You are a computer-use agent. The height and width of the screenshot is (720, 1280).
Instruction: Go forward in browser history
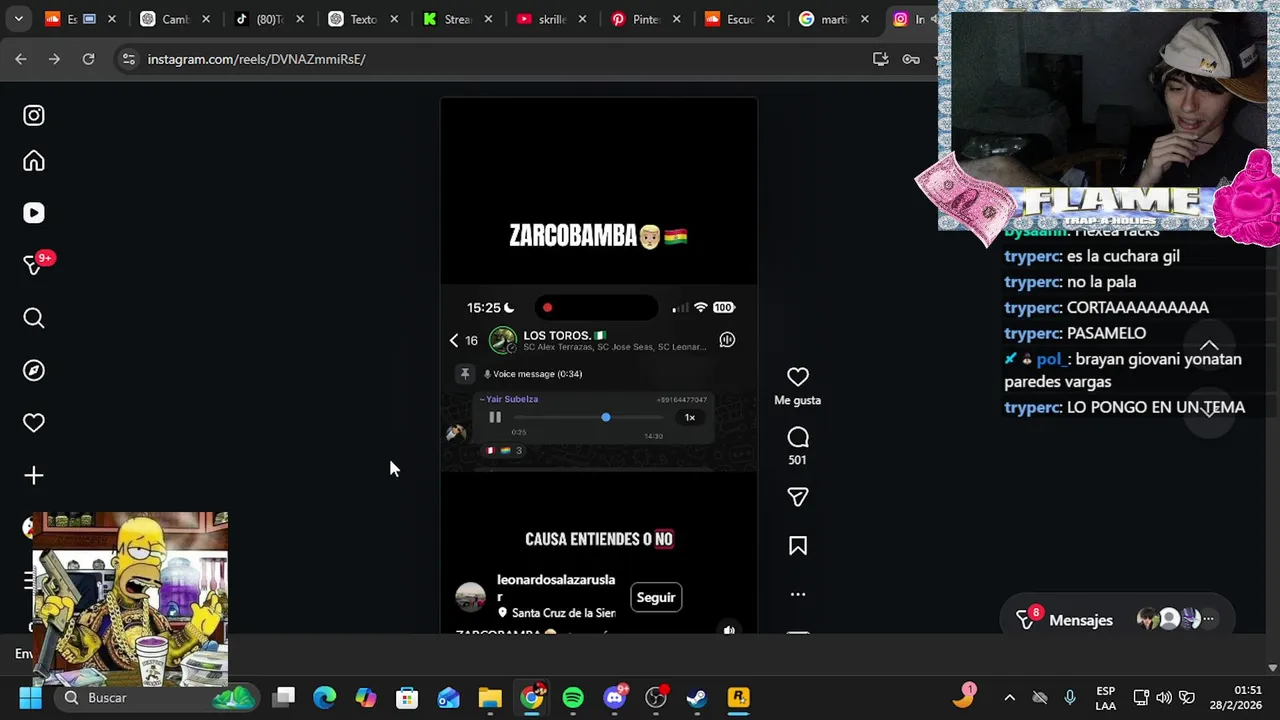pos(54,59)
